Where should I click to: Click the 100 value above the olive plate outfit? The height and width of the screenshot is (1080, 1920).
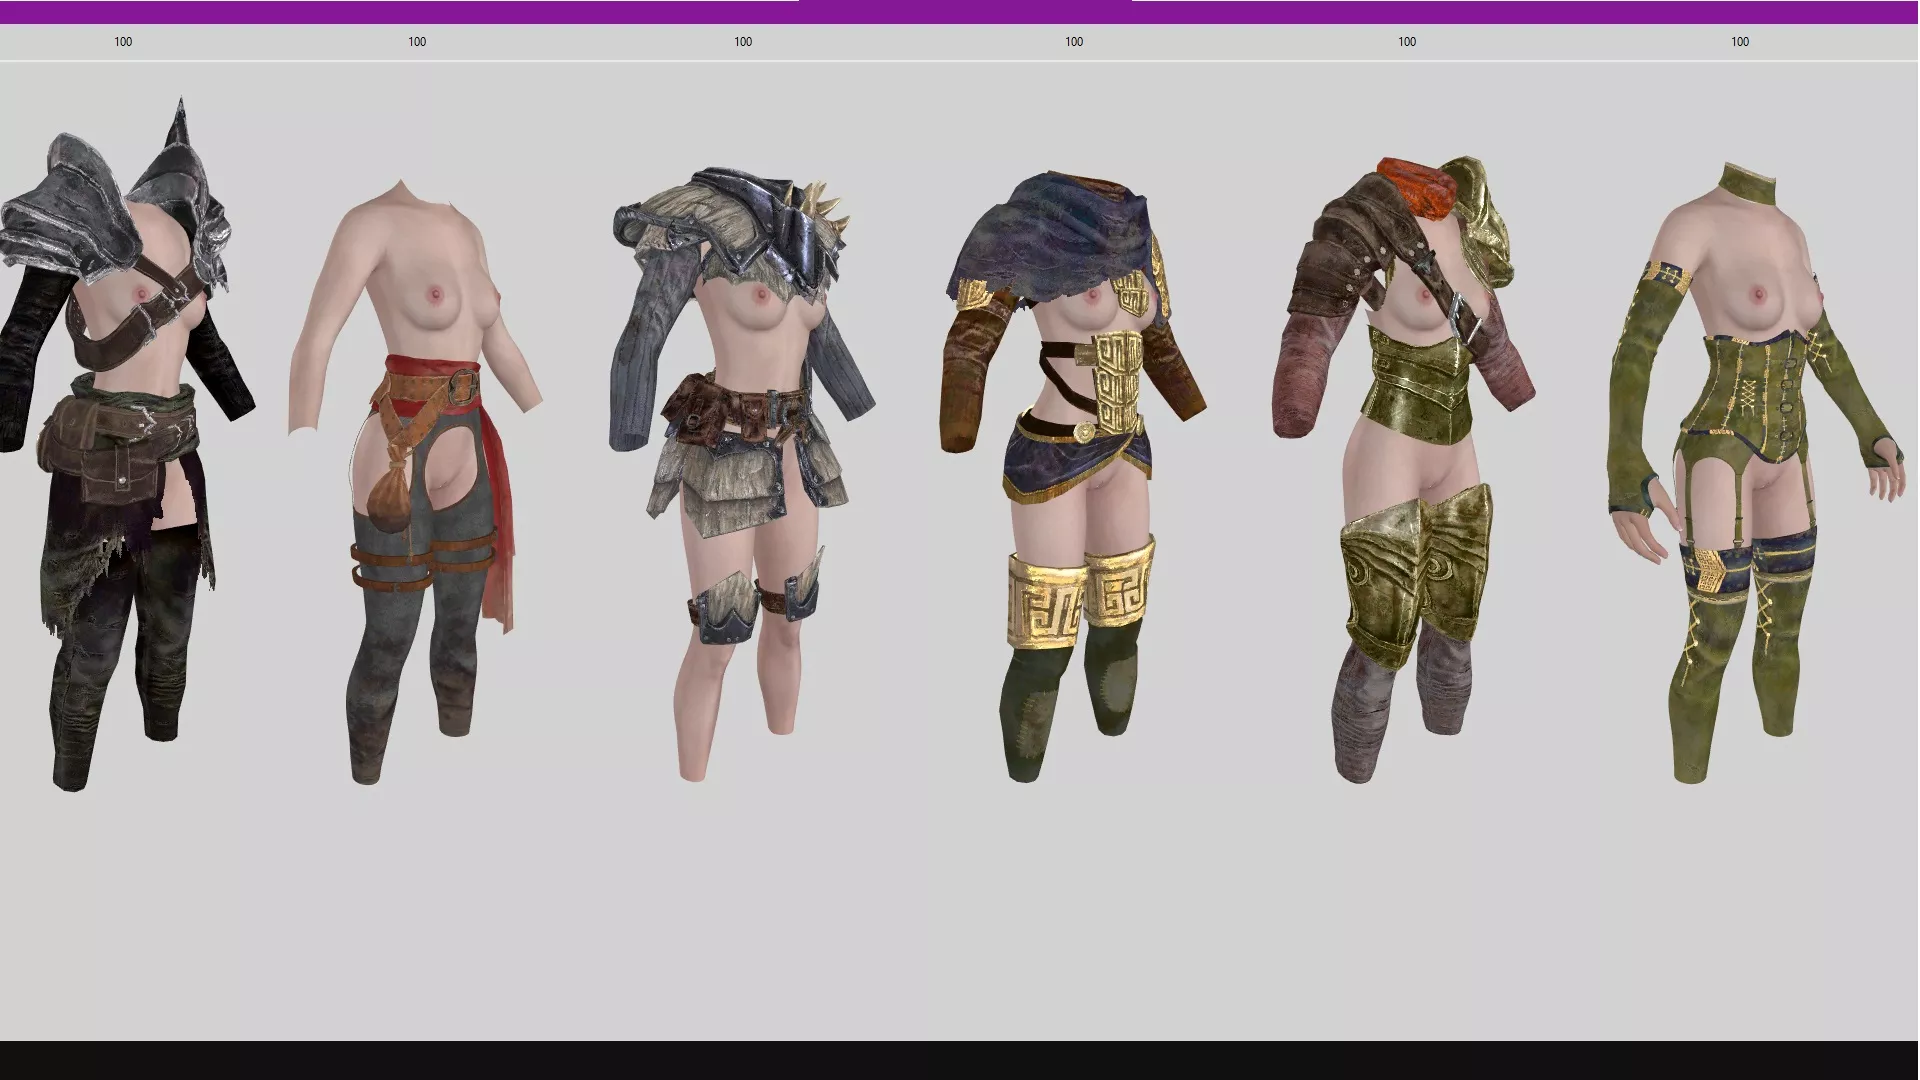[1407, 42]
